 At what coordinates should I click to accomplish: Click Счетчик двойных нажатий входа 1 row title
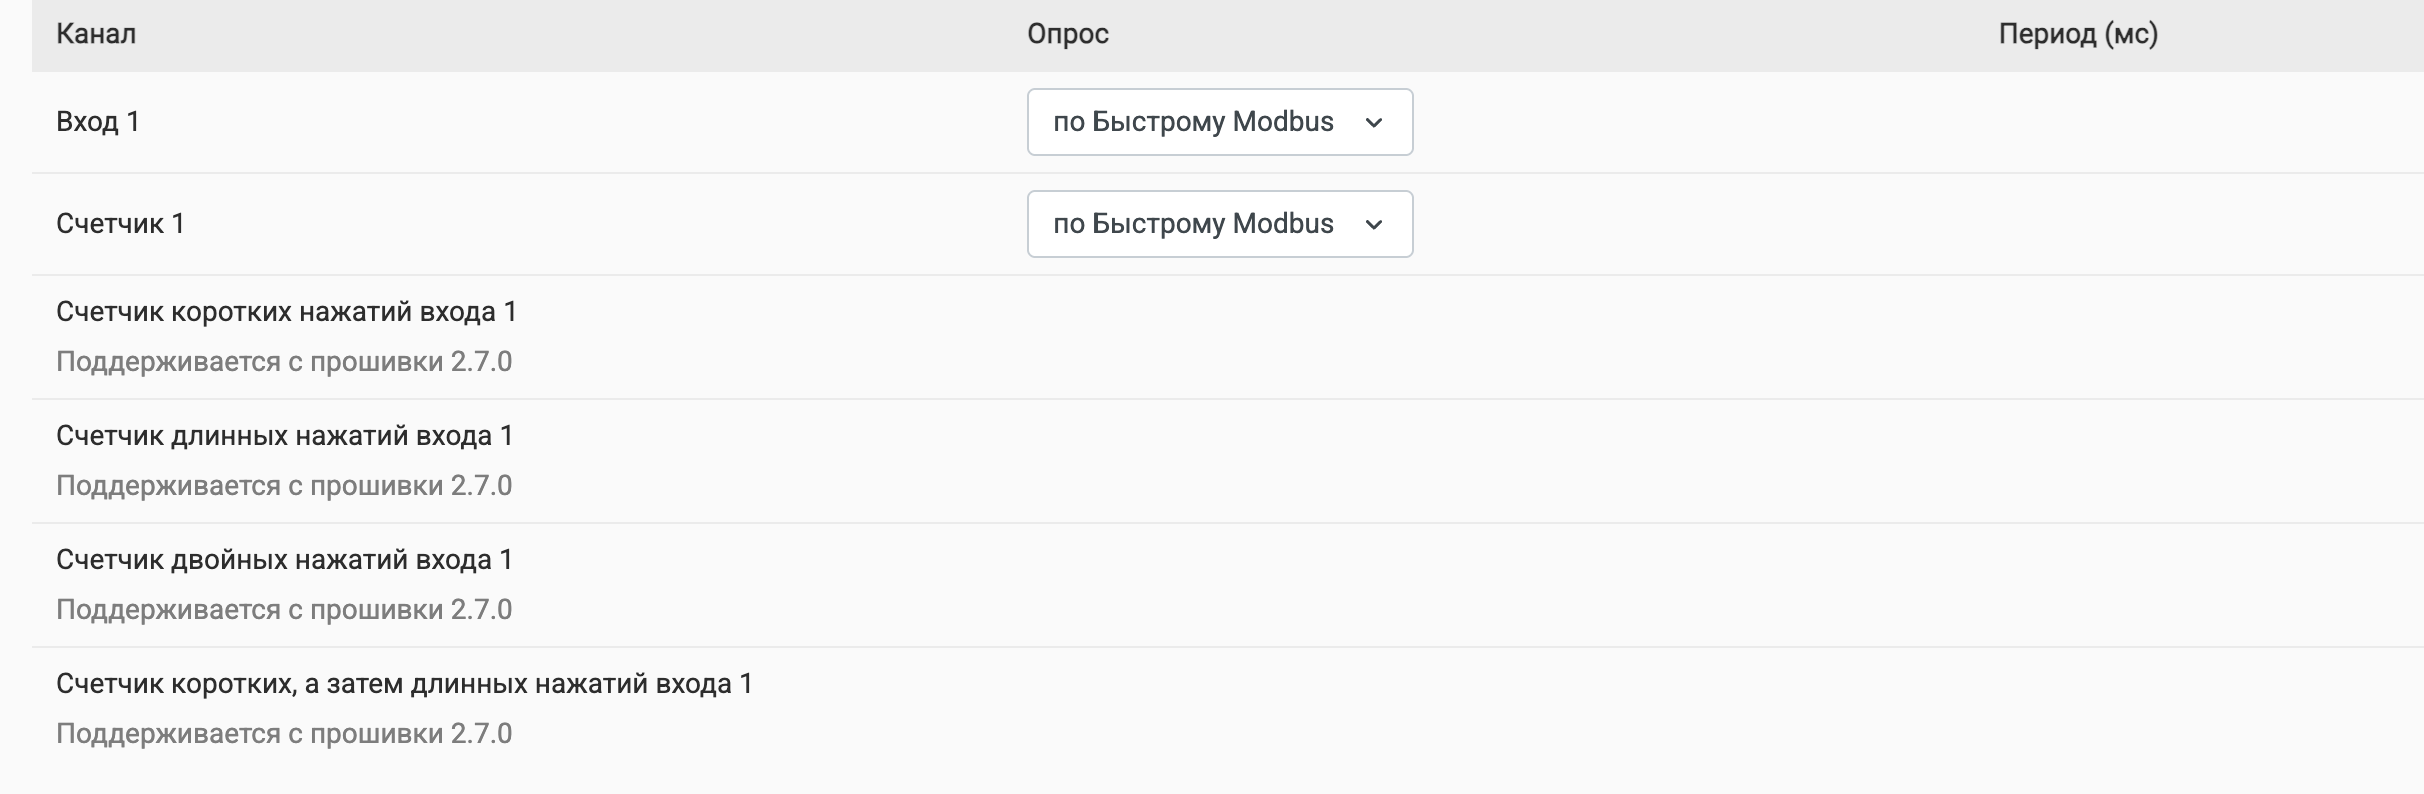coord(284,560)
